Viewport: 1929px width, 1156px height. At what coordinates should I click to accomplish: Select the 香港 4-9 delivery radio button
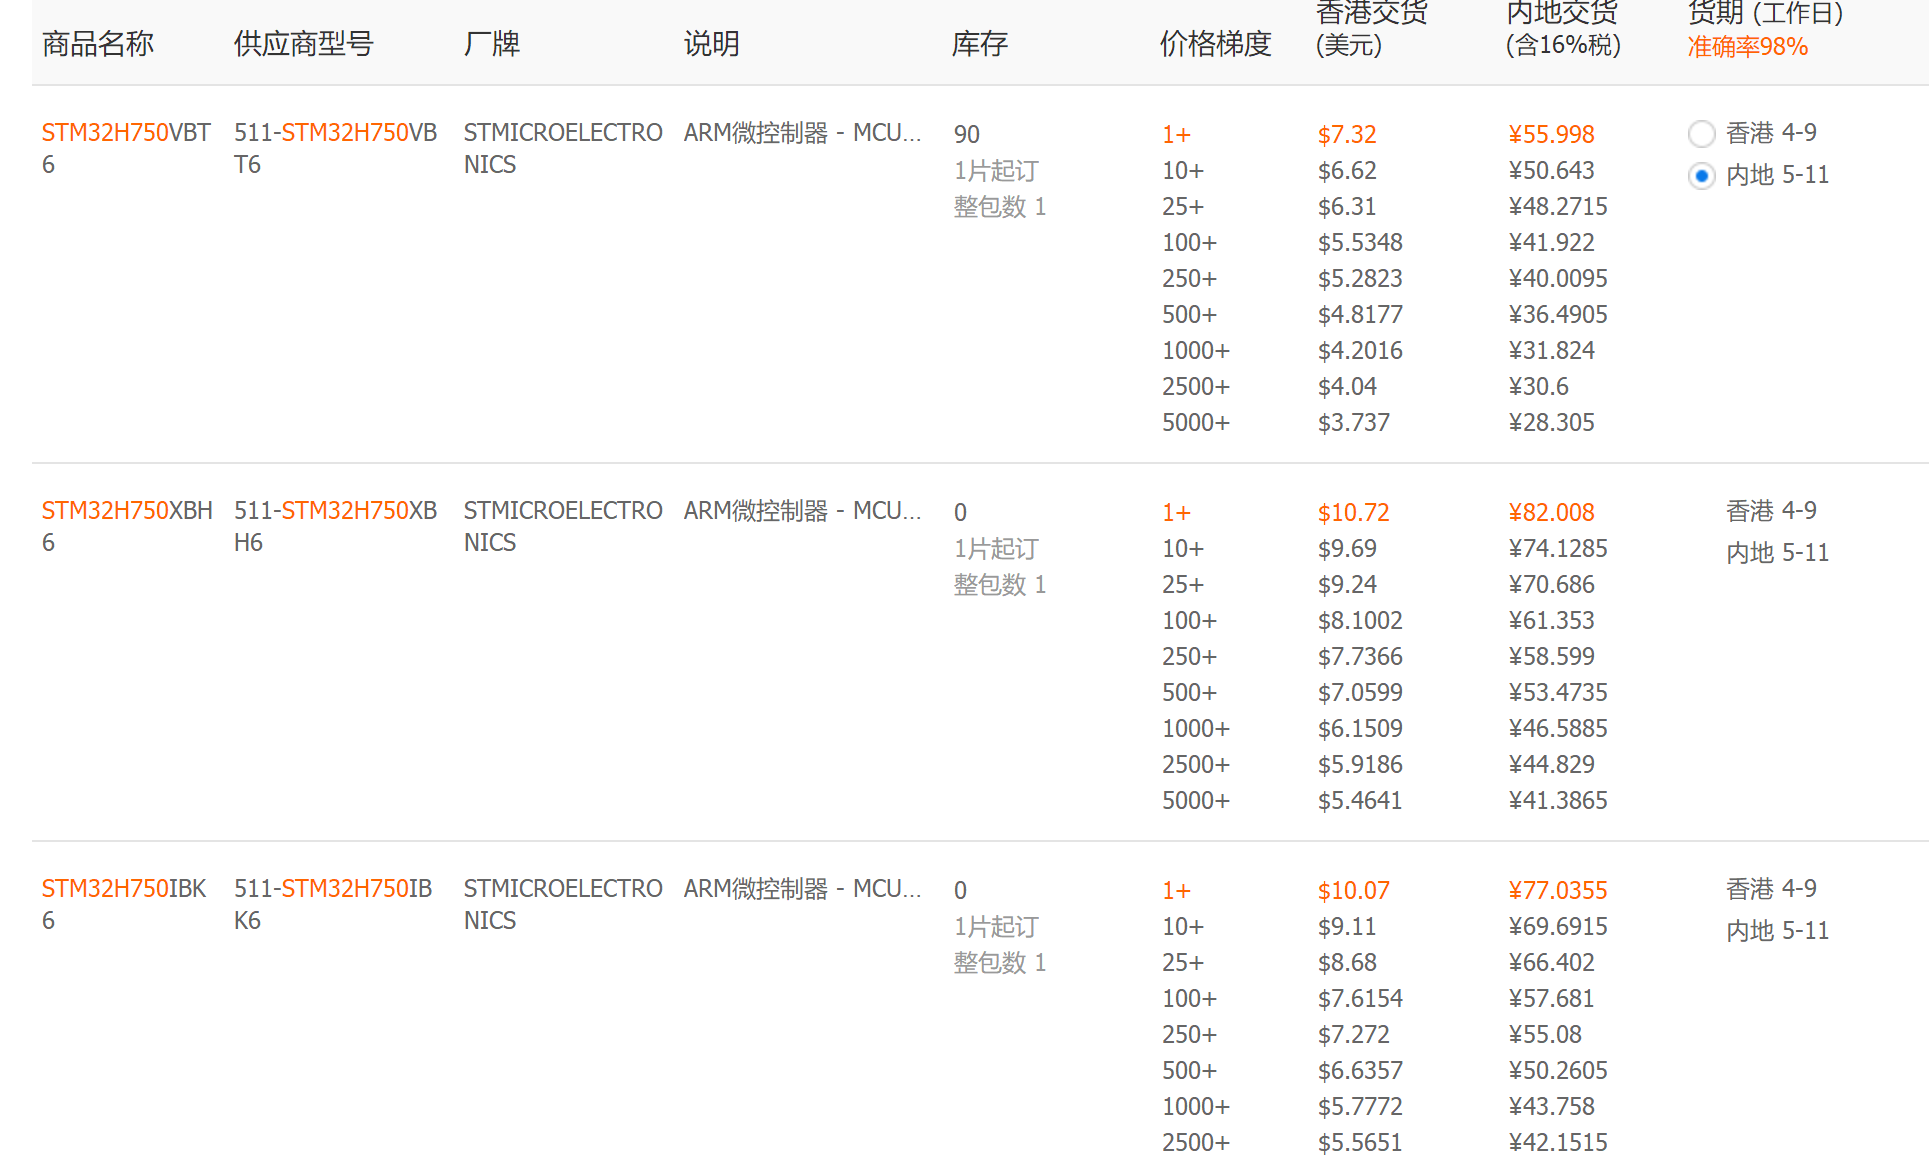tap(1701, 133)
